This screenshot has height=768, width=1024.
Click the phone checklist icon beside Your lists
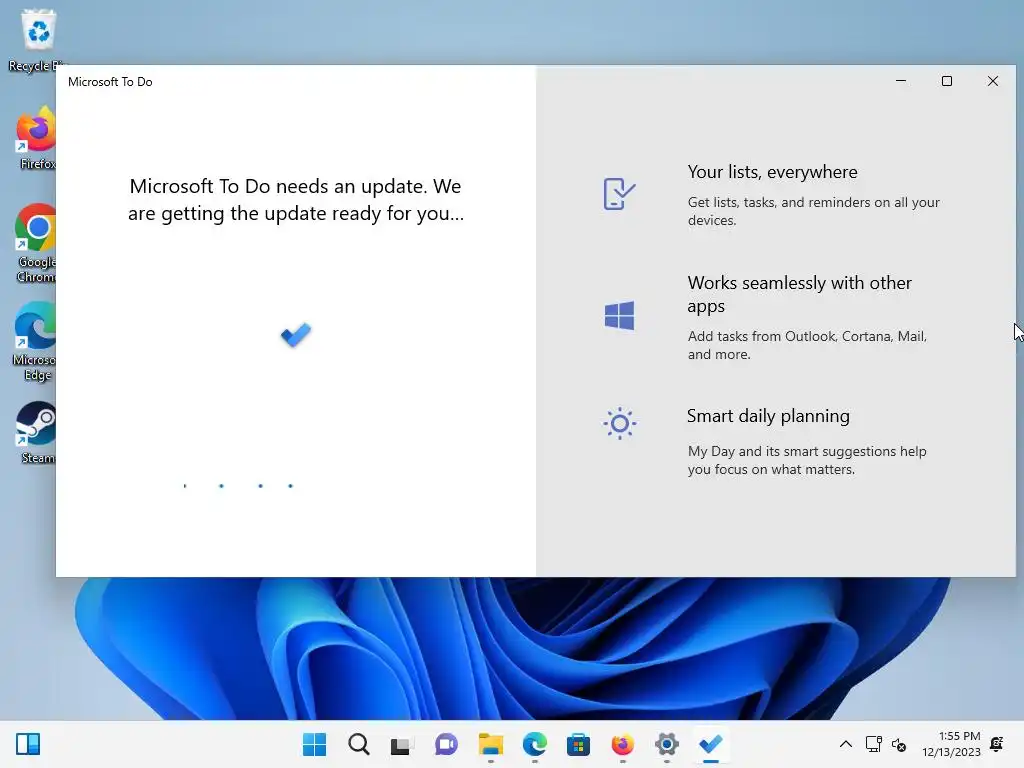tap(619, 193)
